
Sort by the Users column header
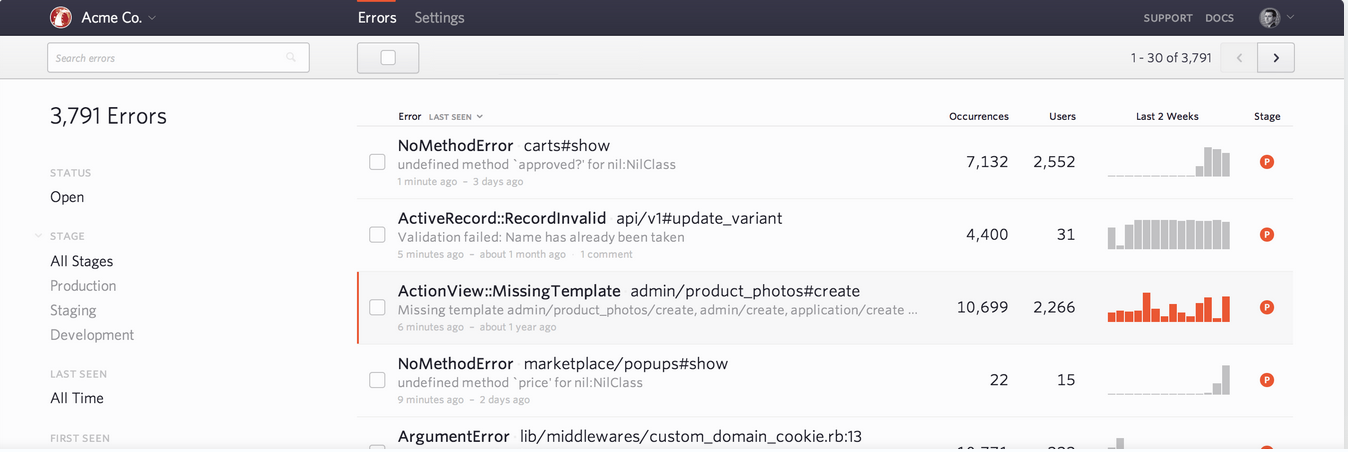tap(1062, 117)
